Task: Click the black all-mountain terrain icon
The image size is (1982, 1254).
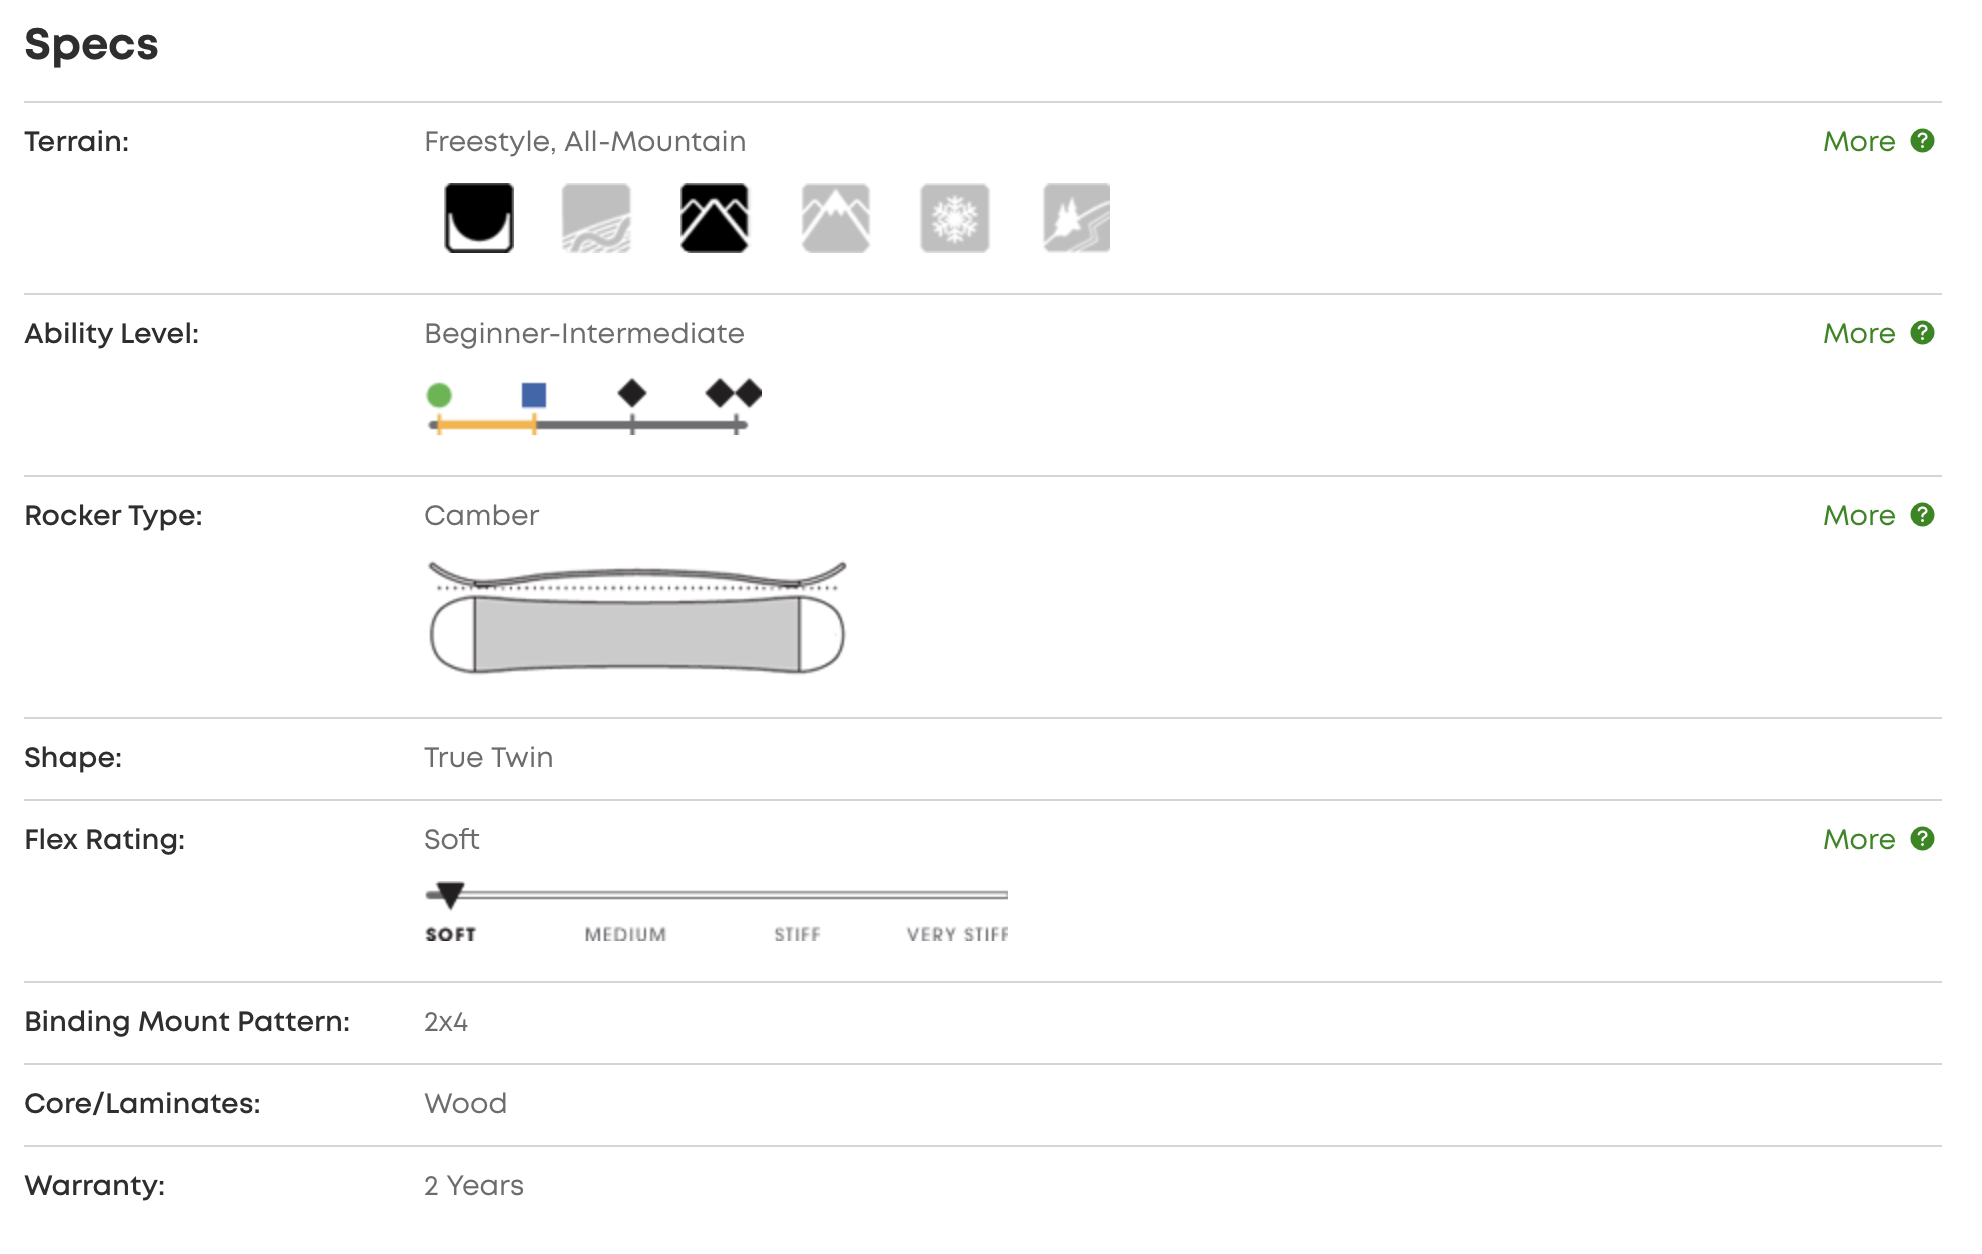Action: coord(714,218)
